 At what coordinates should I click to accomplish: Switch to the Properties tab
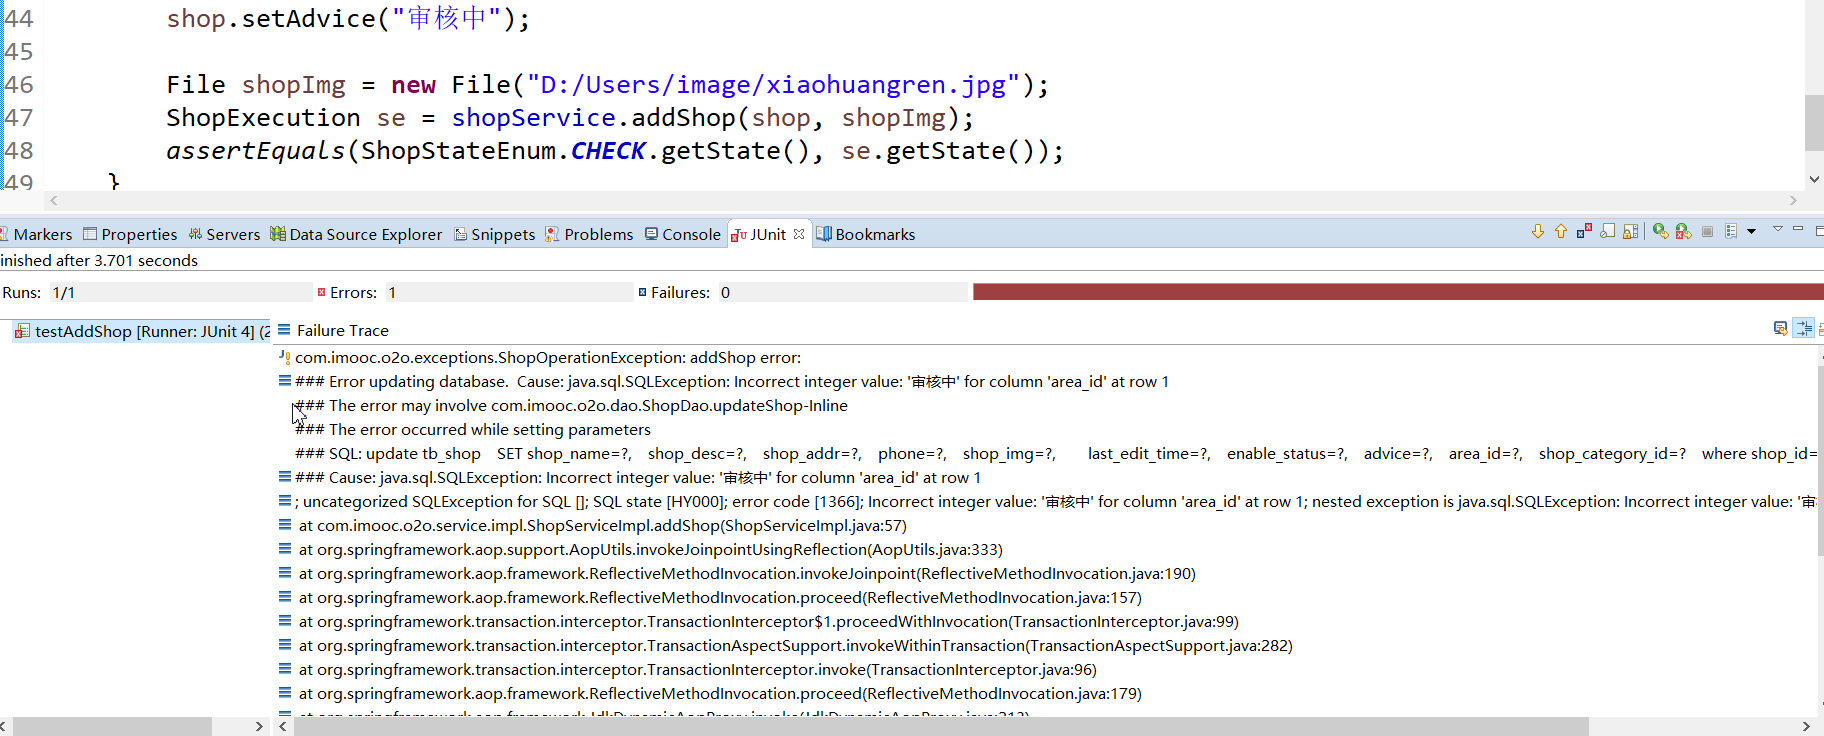click(130, 234)
